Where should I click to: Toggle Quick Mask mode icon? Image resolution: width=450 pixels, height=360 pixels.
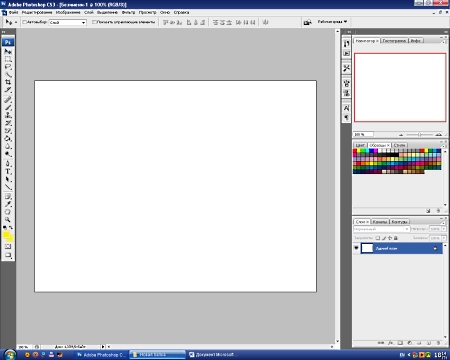pyautogui.click(x=8, y=246)
